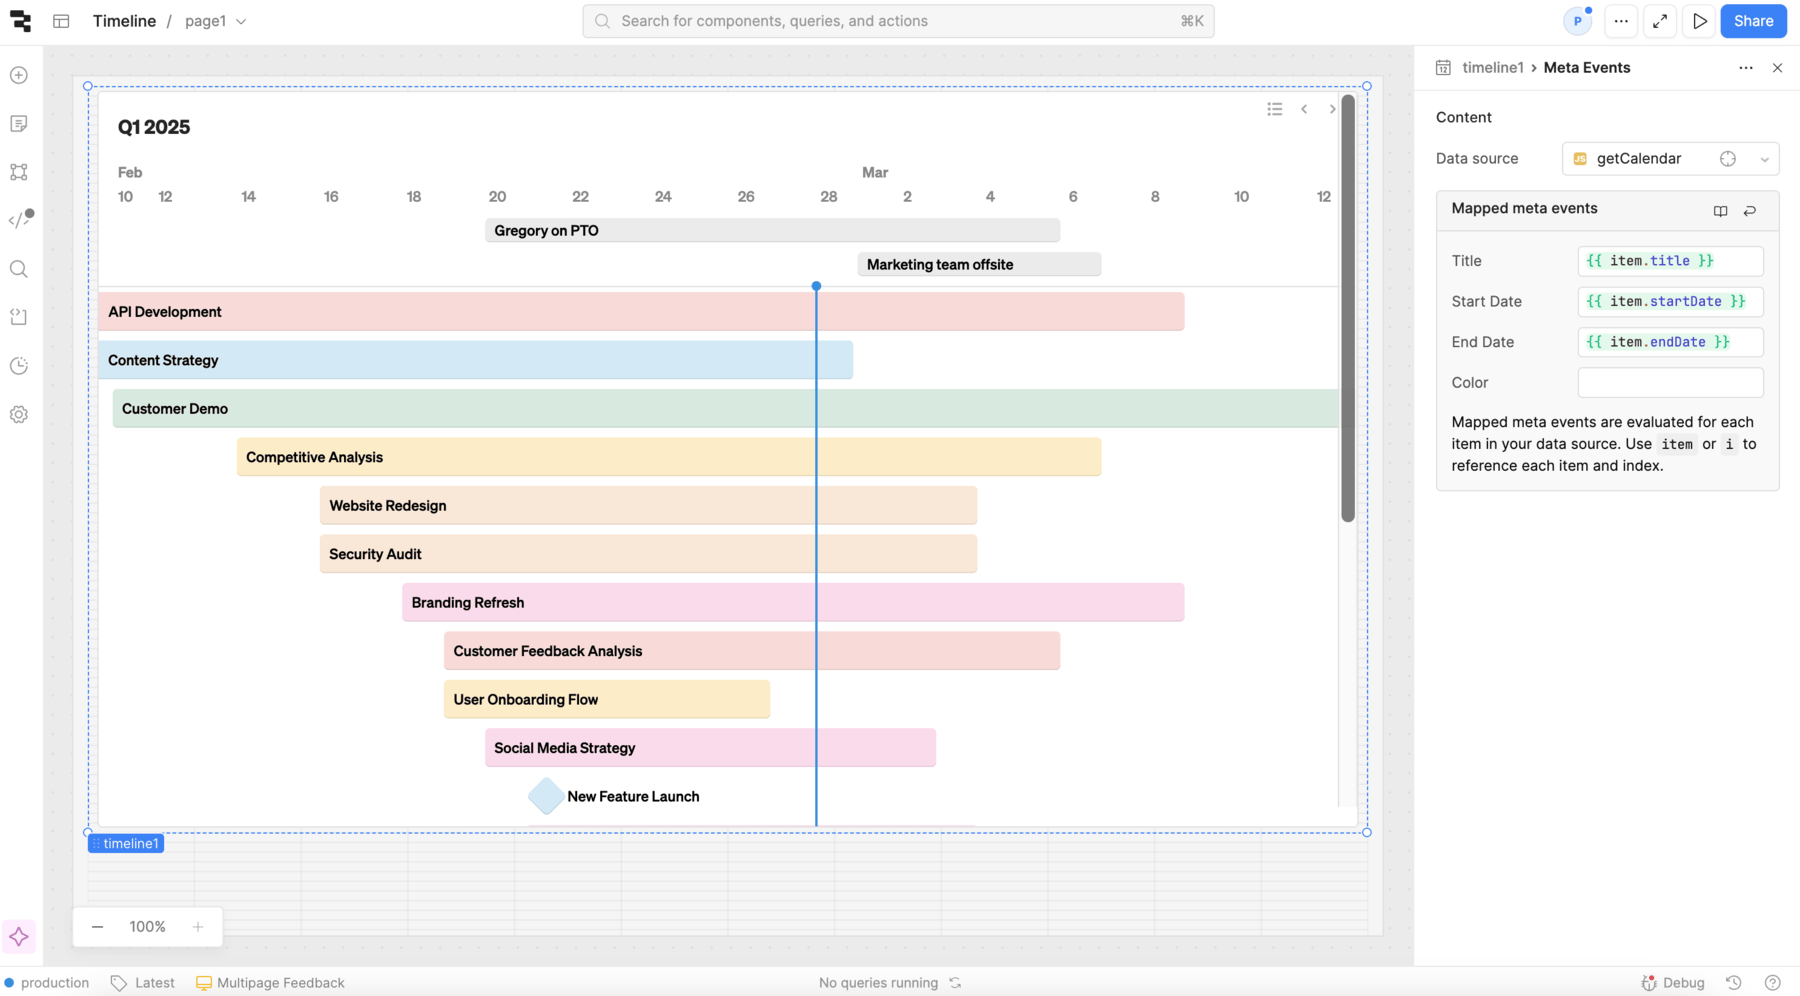The height and width of the screenshot is (996, 1800).
Task: Toggle the left panel layout icon
Action: (61, 21)
